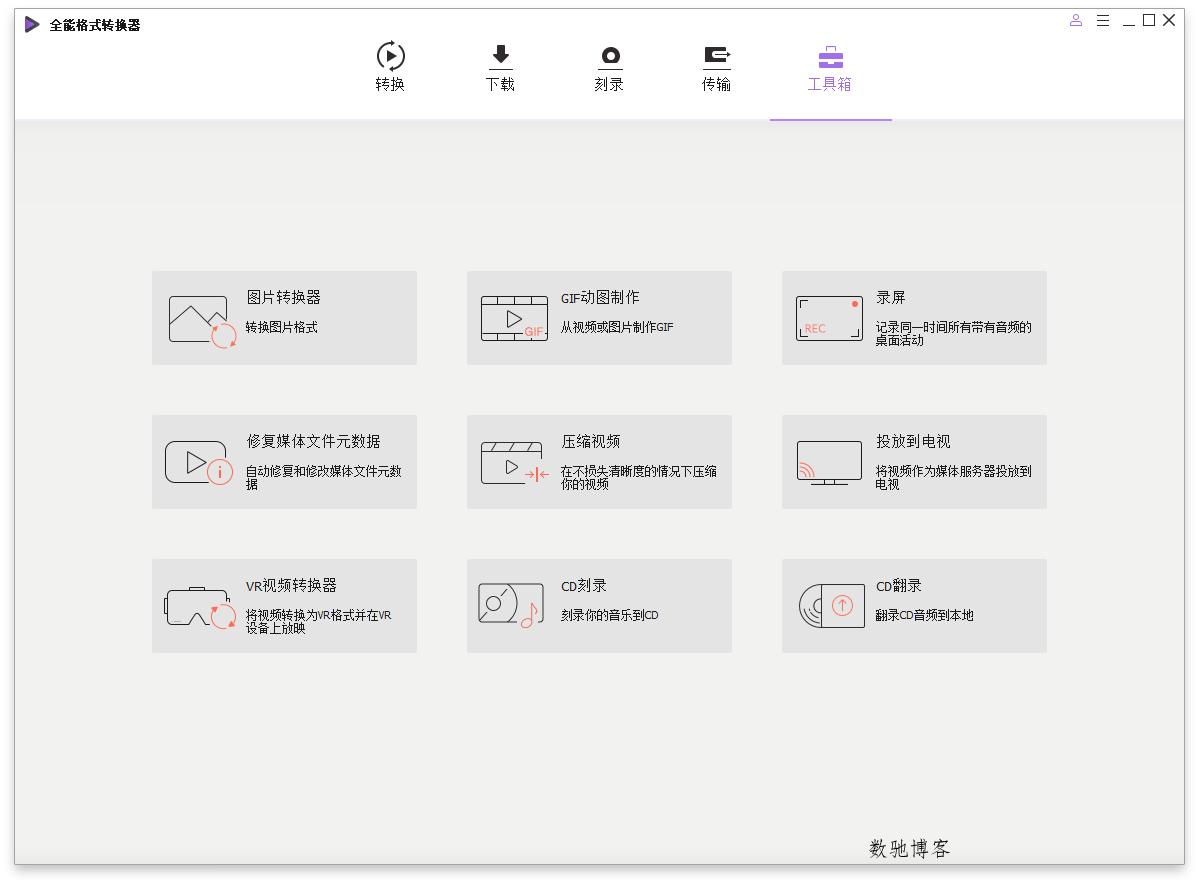Click the 录屏 REC screen recorder icon

[x=830, y=318]
